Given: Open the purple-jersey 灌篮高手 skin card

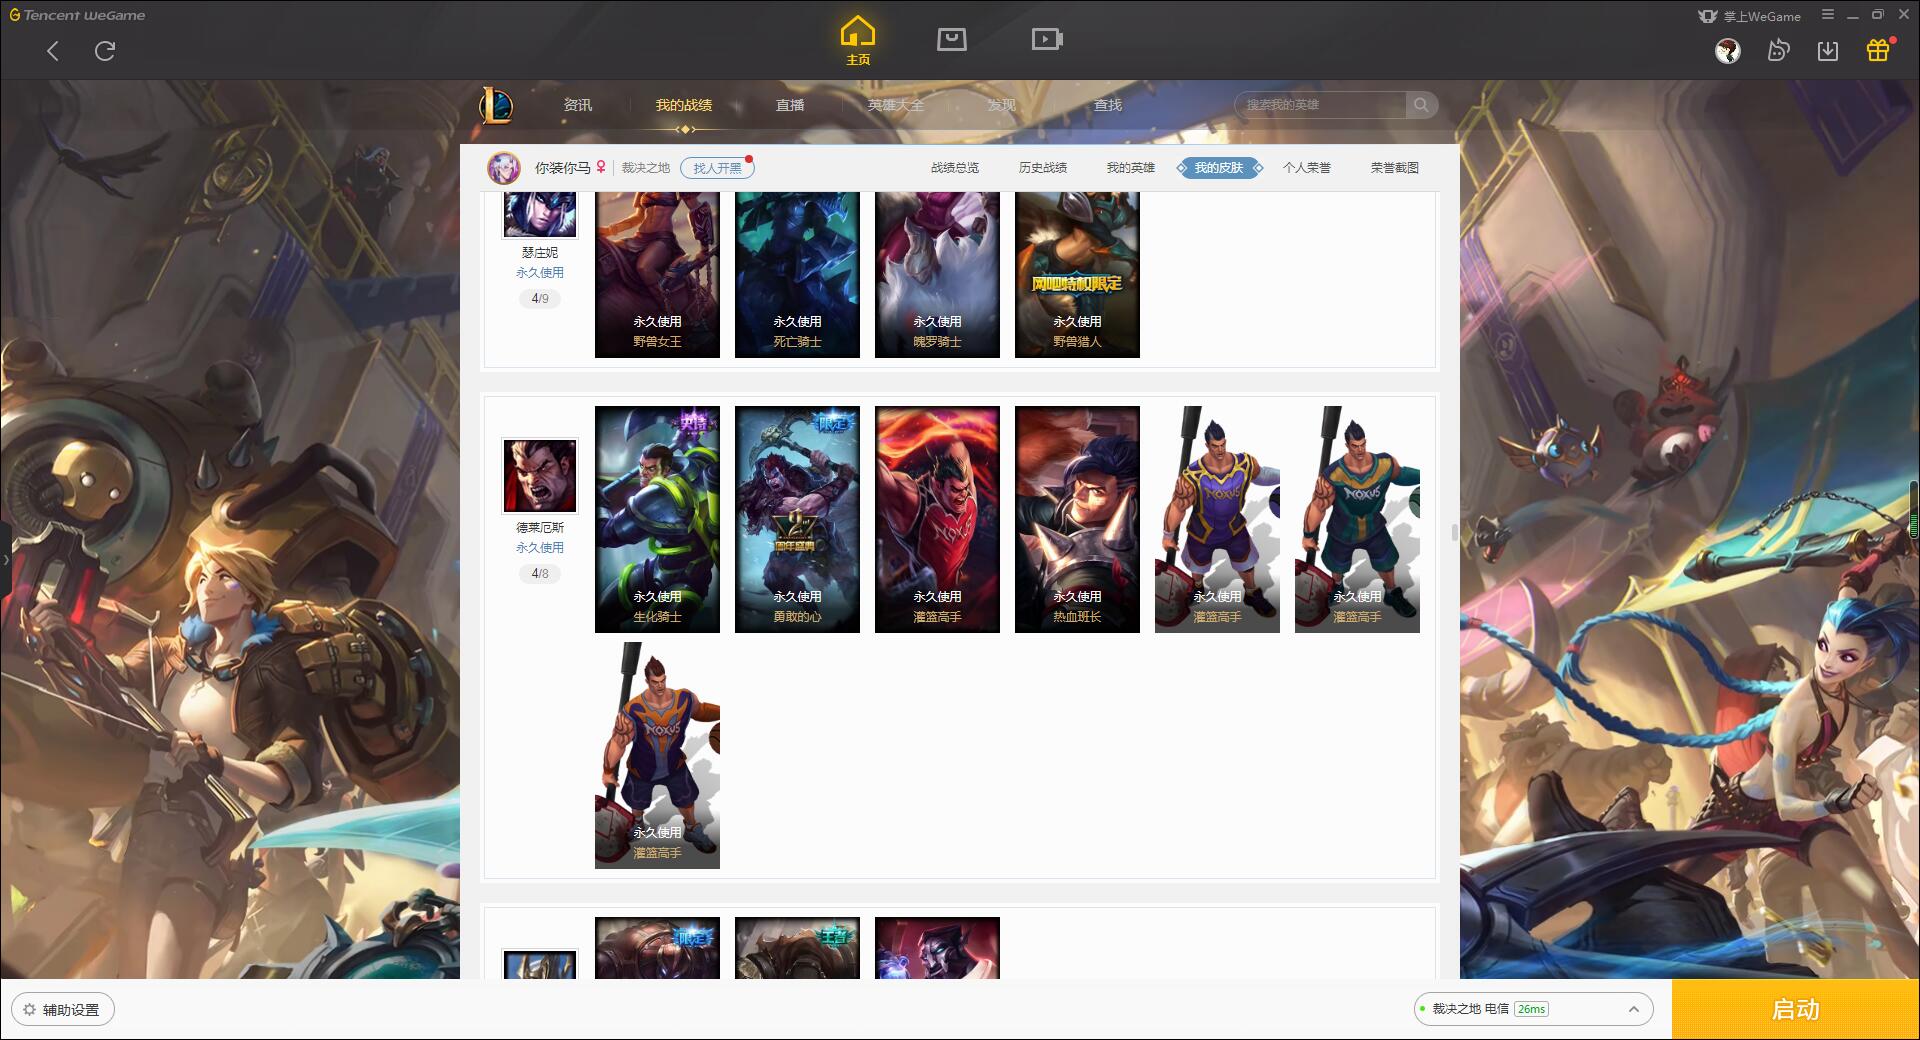Looking at the screenshot, I should pyautogui.click(x=1217, y=519).
